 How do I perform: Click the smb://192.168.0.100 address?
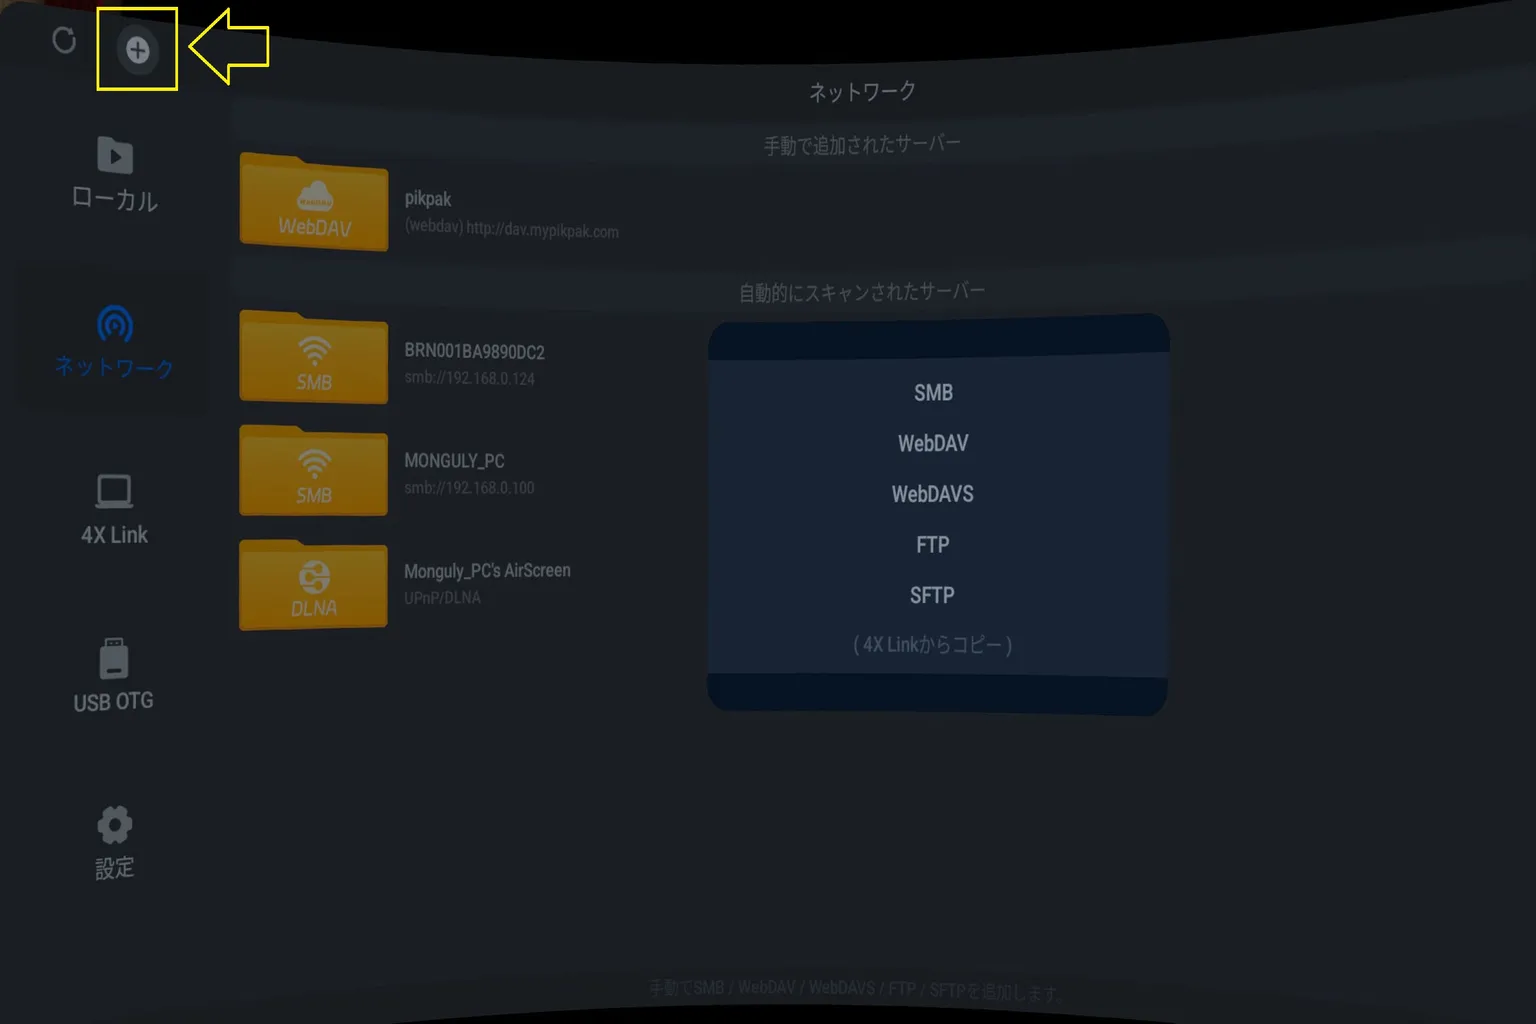point(469,488)
